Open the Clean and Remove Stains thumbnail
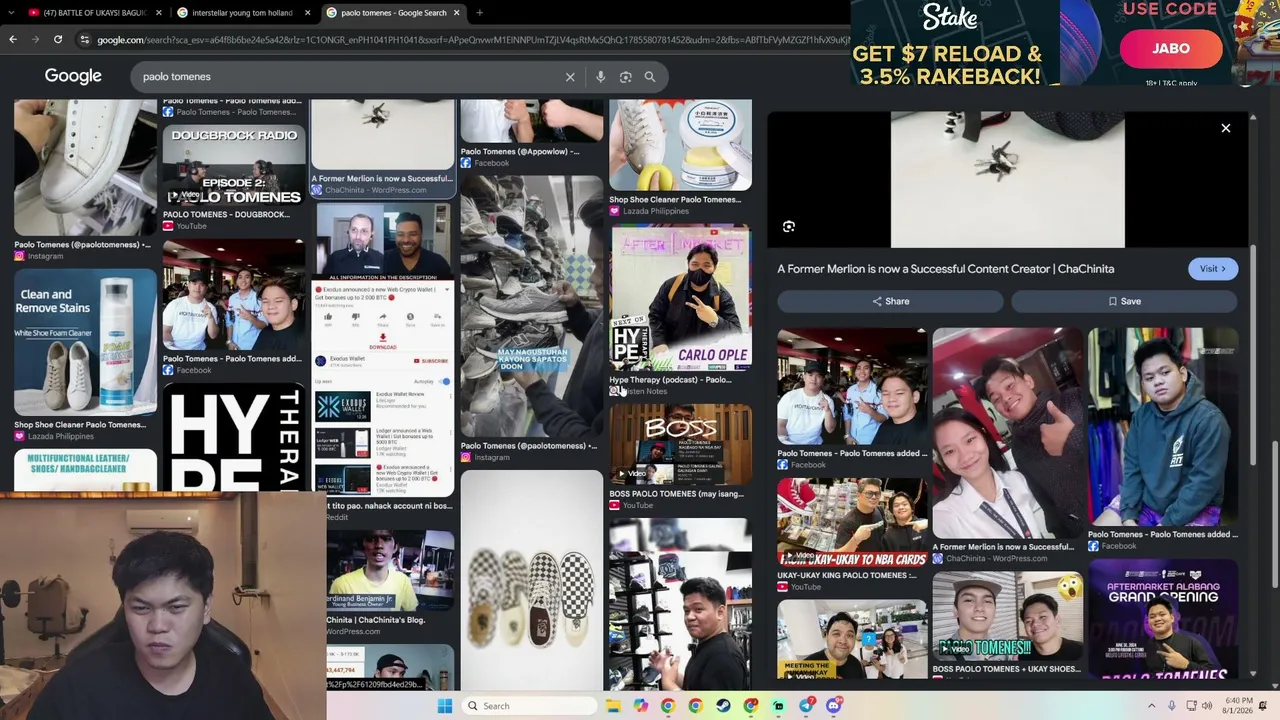This screenshot has height=720, width=1280. pos(86,343)
